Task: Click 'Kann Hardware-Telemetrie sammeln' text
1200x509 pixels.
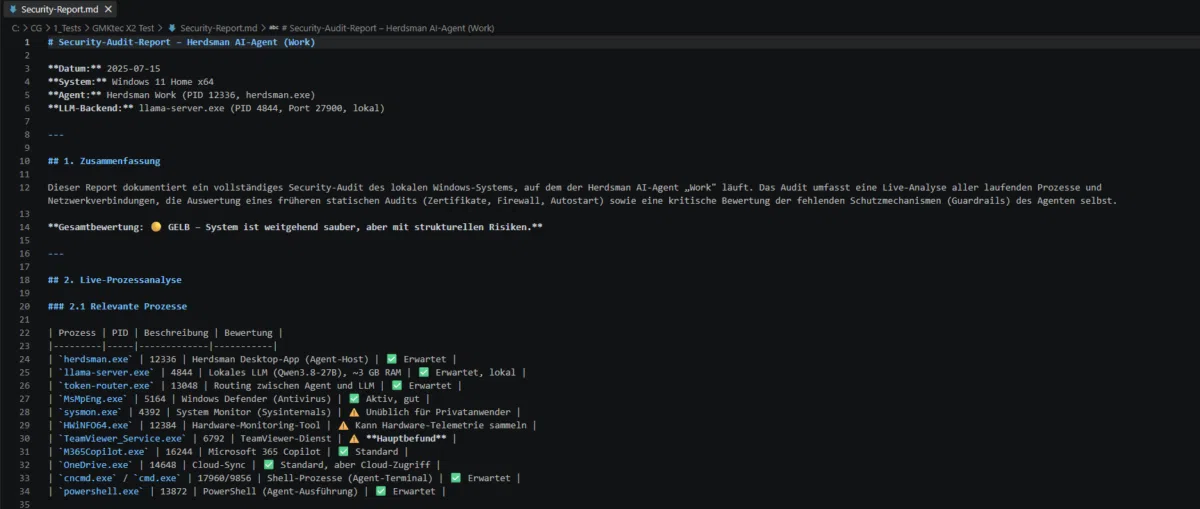Action: pos(439,425)
